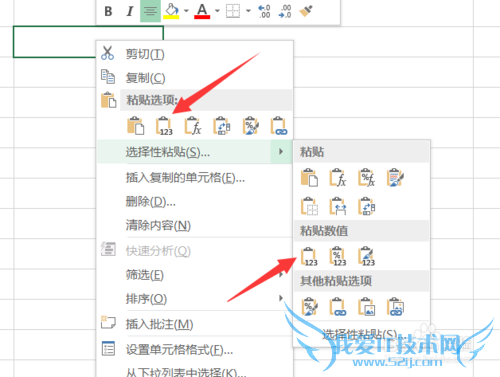500x377 pixels.
Task: Click values and source formatting brush 123 icon
Action: tap(366, 256)
